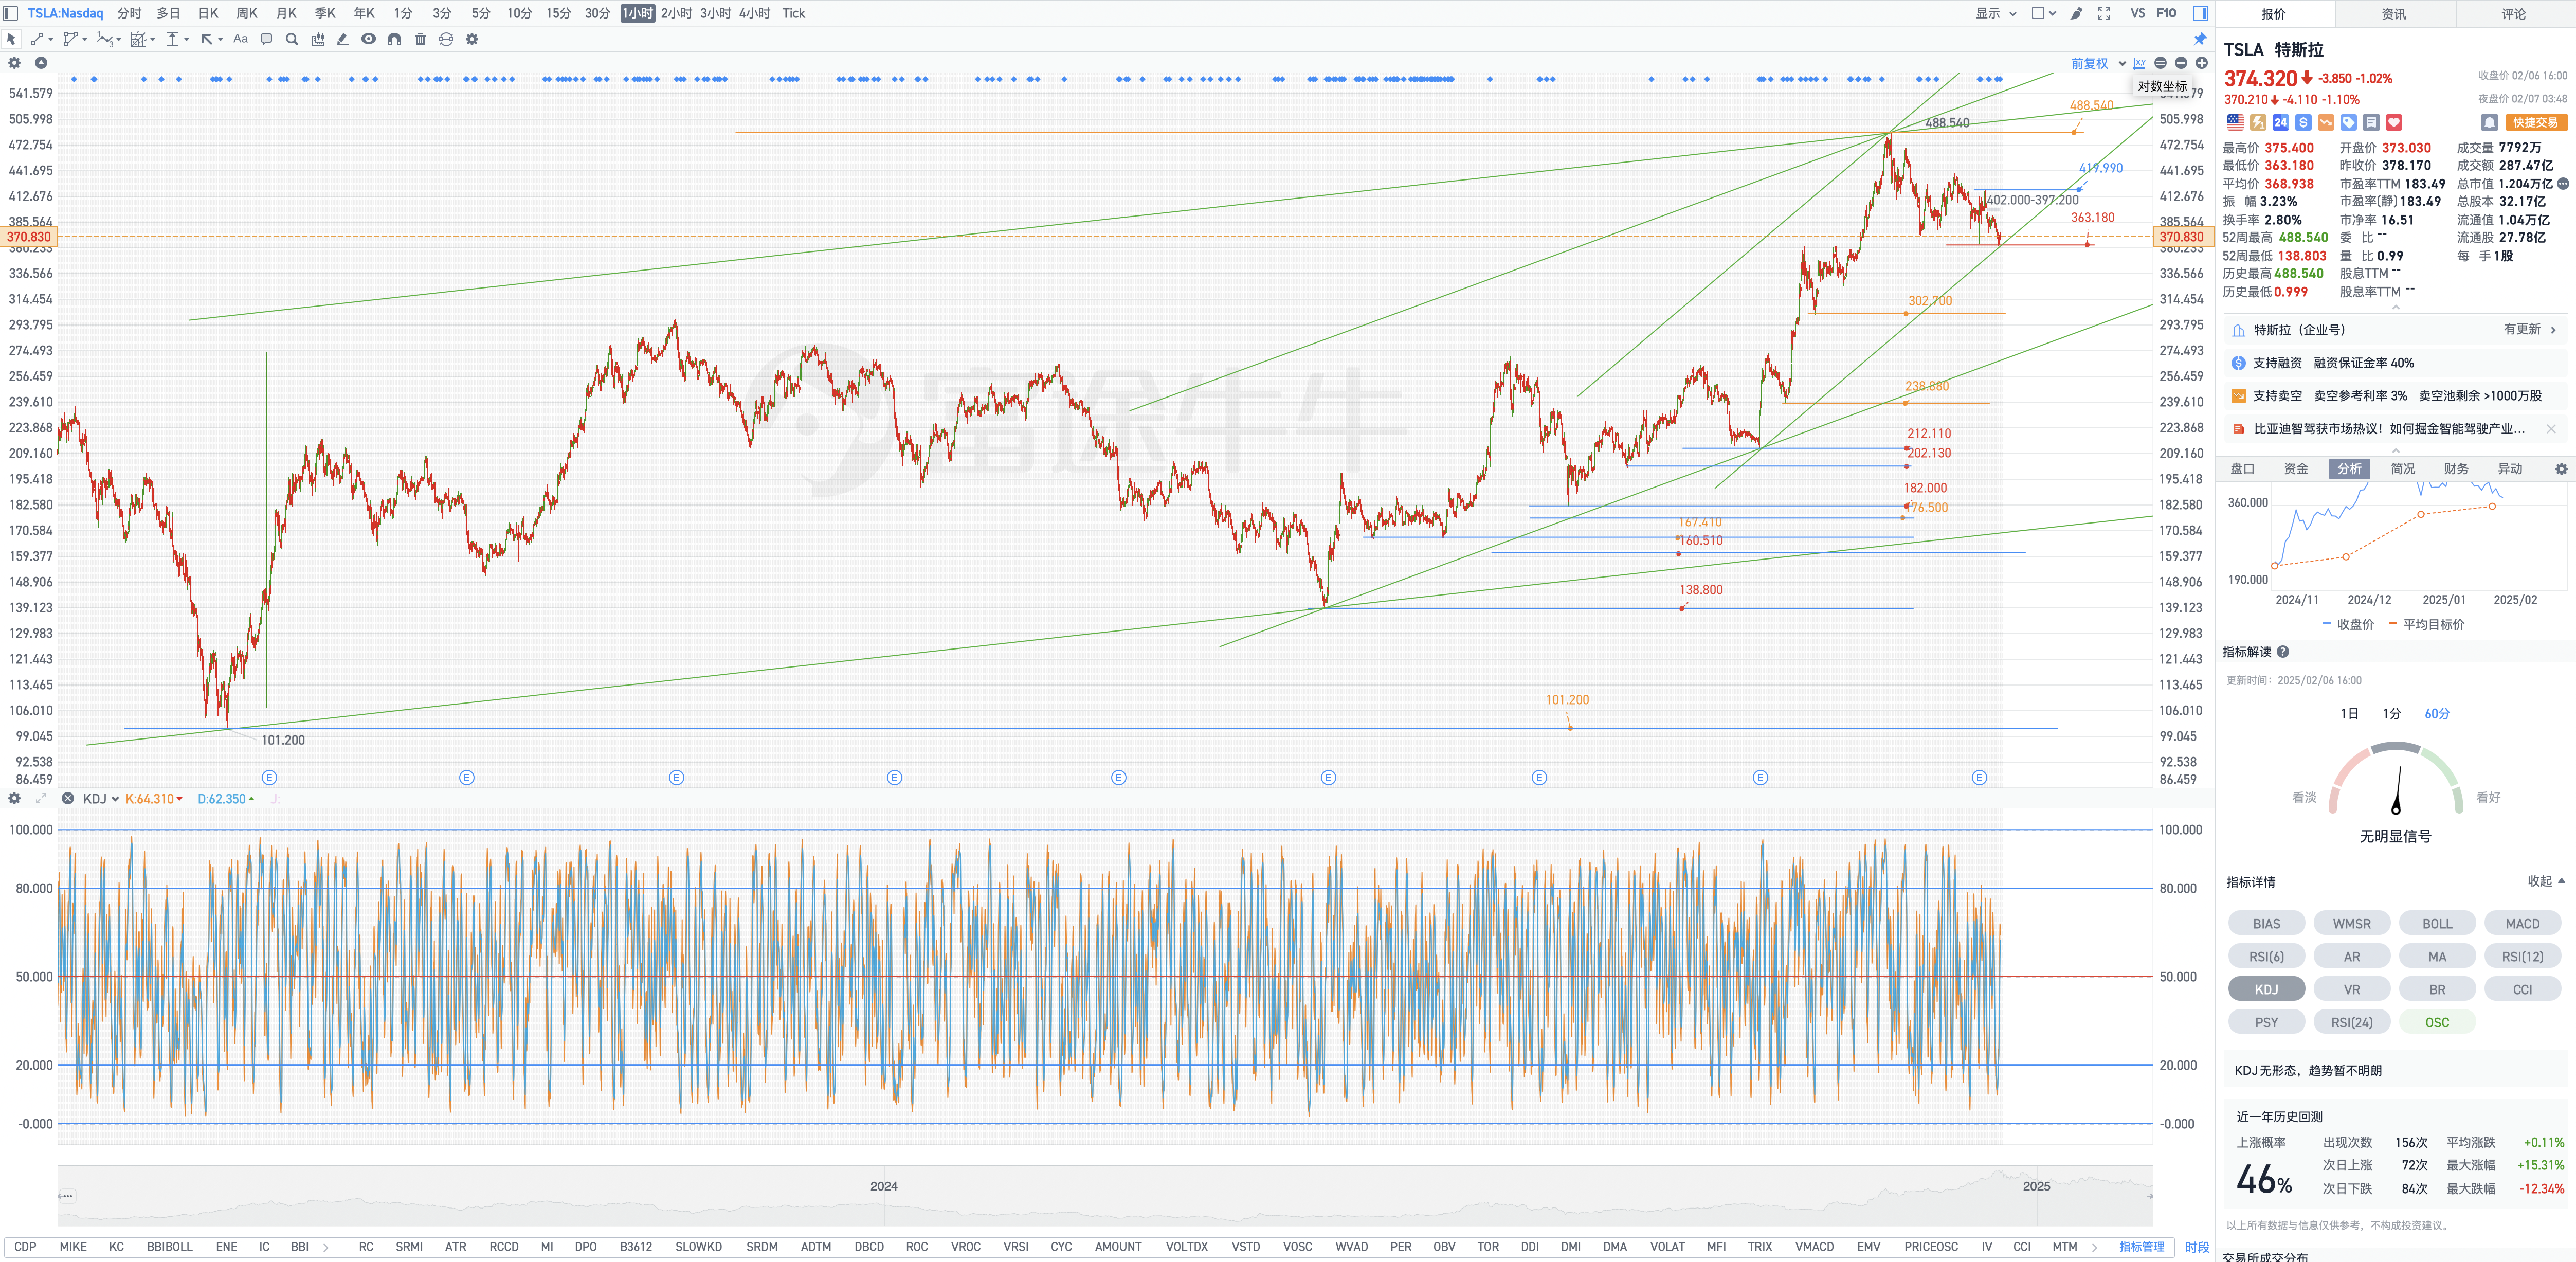Zoom in chart with plus icon

click(2201, 63)
